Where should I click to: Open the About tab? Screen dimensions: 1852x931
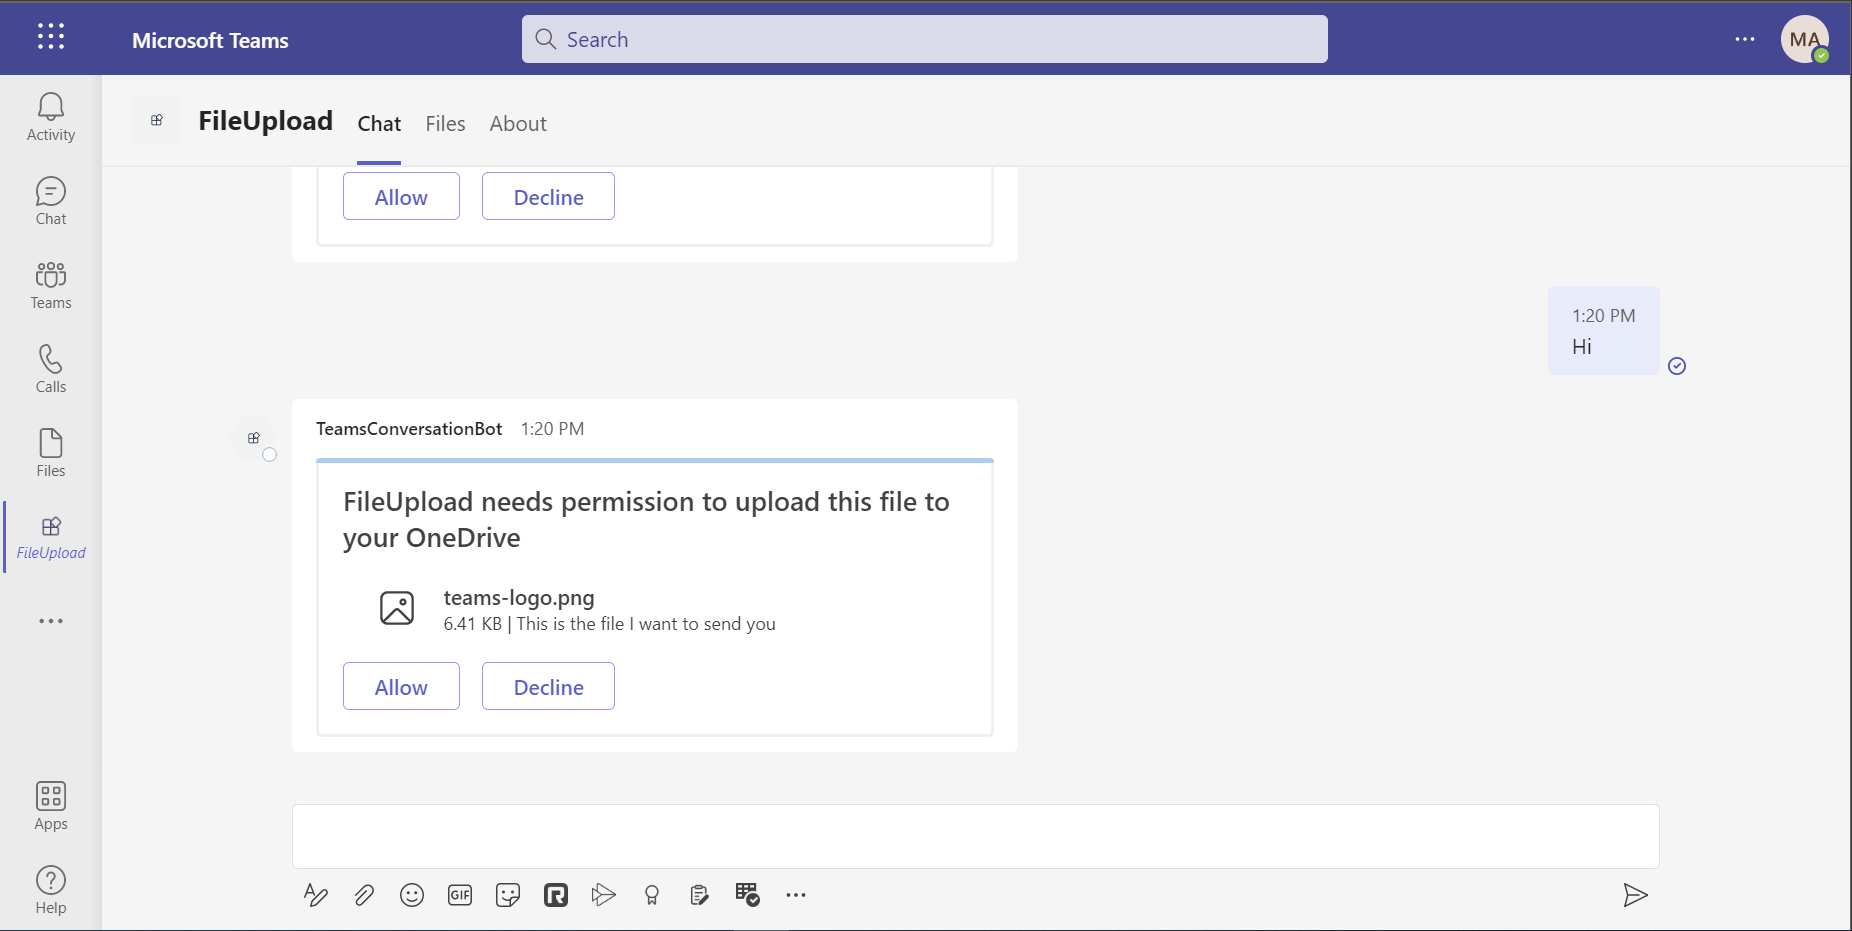coord(518,123)
